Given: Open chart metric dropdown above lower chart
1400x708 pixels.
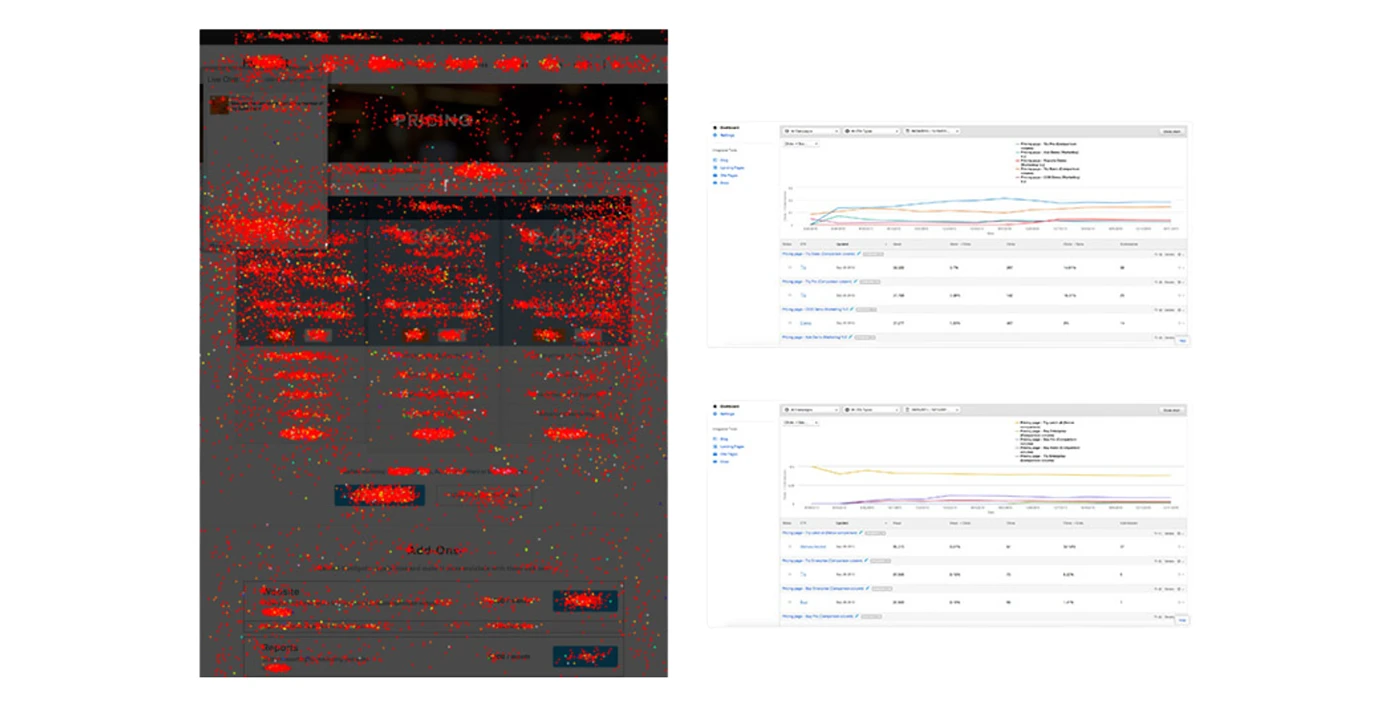Looking at the screenshot, I should pyautogui.click(x=801, y=423).
